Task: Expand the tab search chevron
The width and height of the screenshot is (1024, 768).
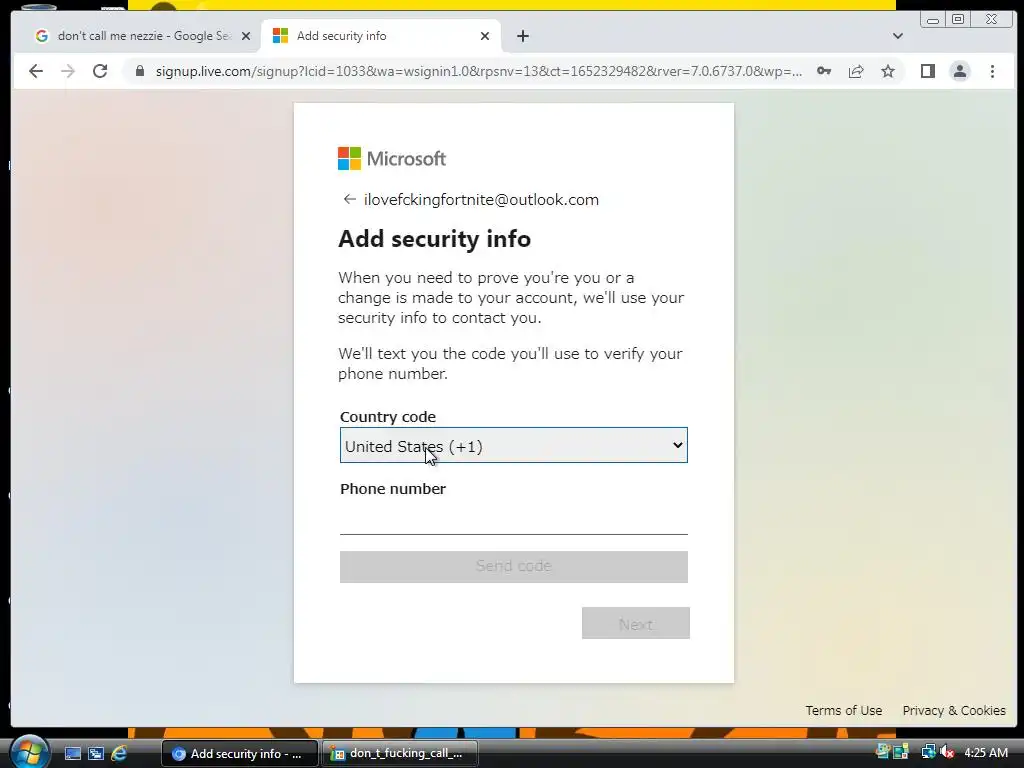Action: point(897,36)
